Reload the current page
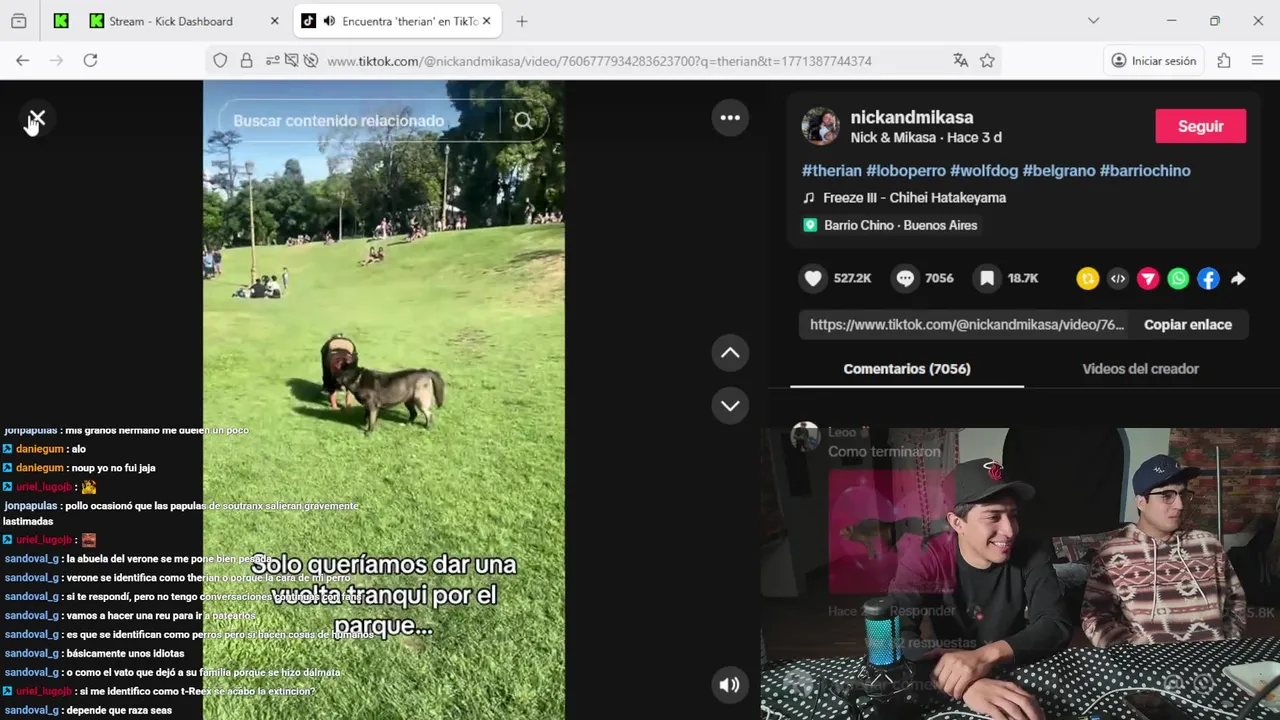 (x=90, y=61)
